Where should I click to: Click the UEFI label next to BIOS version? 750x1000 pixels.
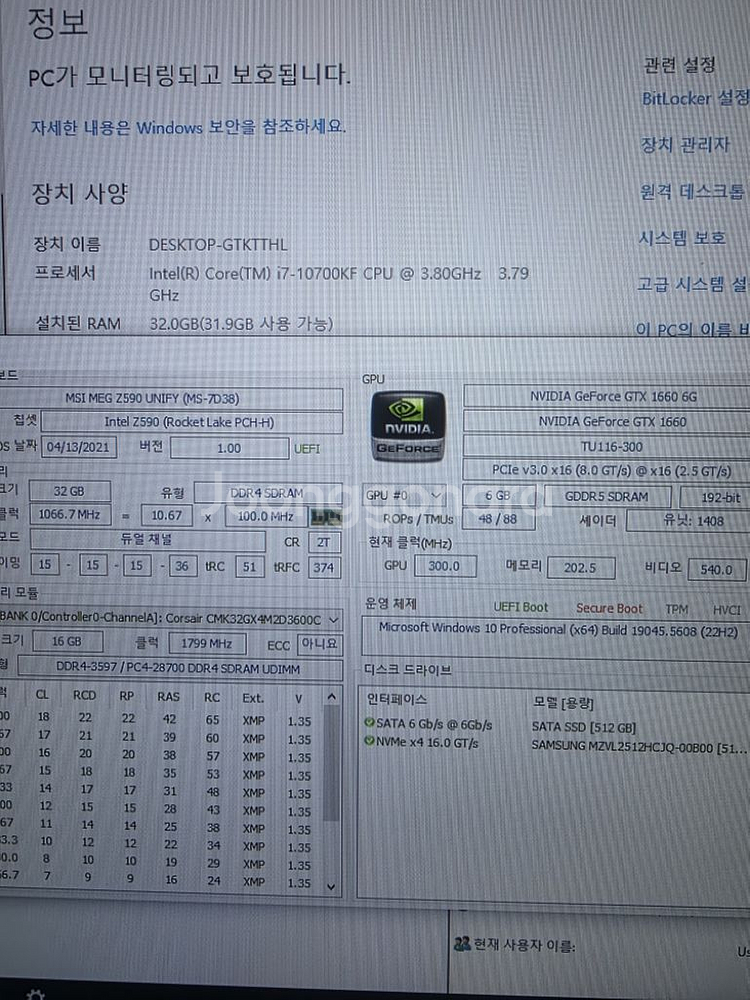307,449
